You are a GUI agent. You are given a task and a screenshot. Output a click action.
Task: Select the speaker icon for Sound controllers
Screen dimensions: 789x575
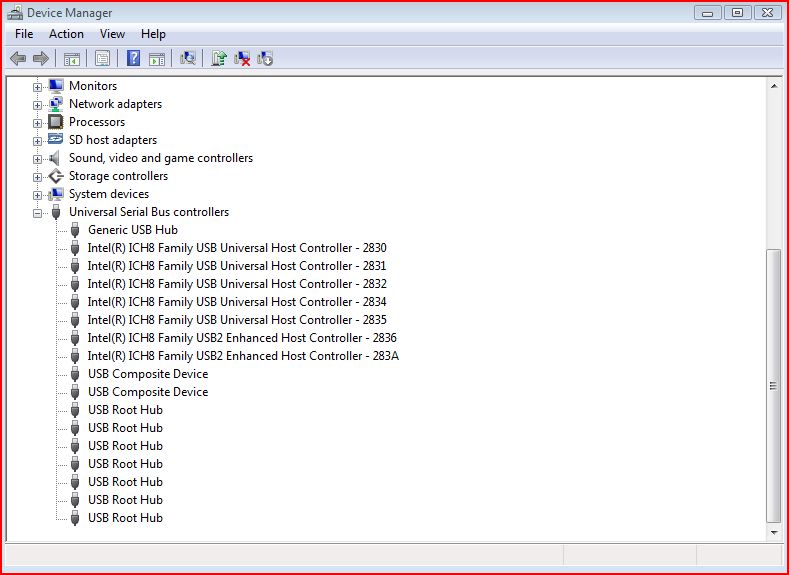point(55,158)
